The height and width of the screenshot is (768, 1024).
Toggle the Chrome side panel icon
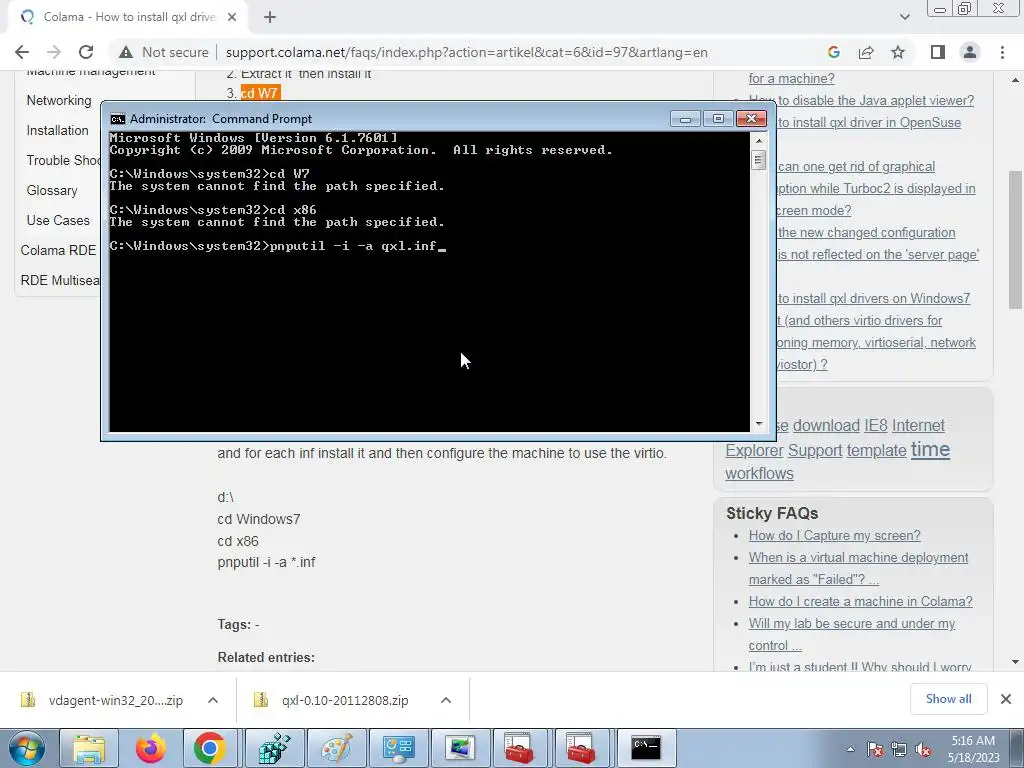point(938,52)
